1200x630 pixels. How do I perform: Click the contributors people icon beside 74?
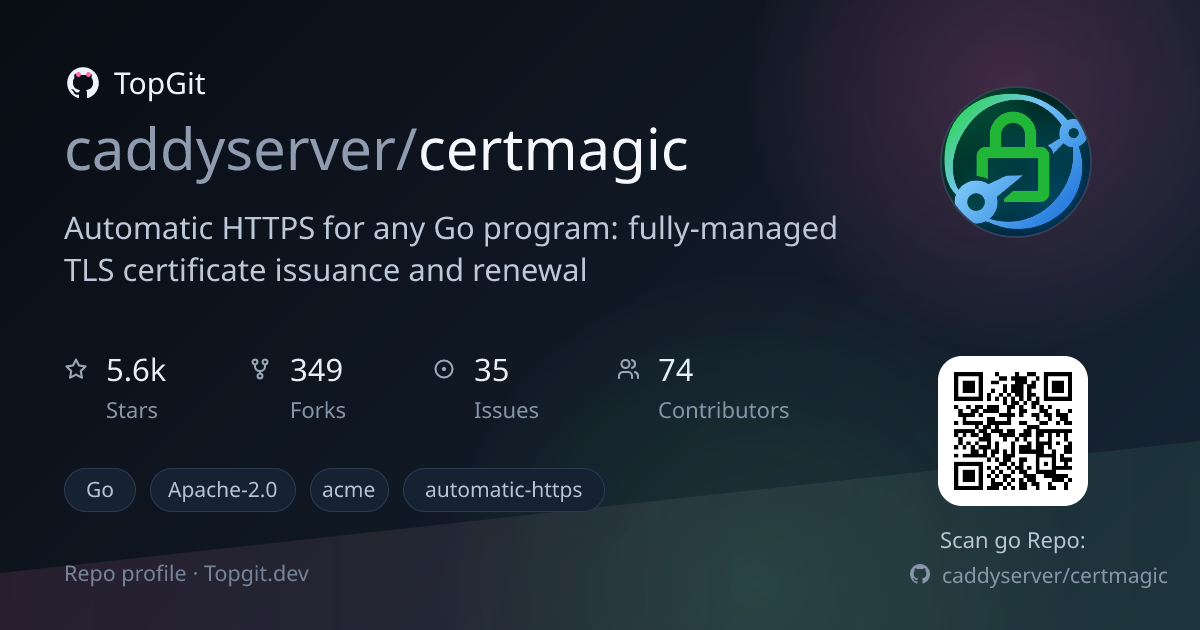pyautogui.click(x=628, y=370)
